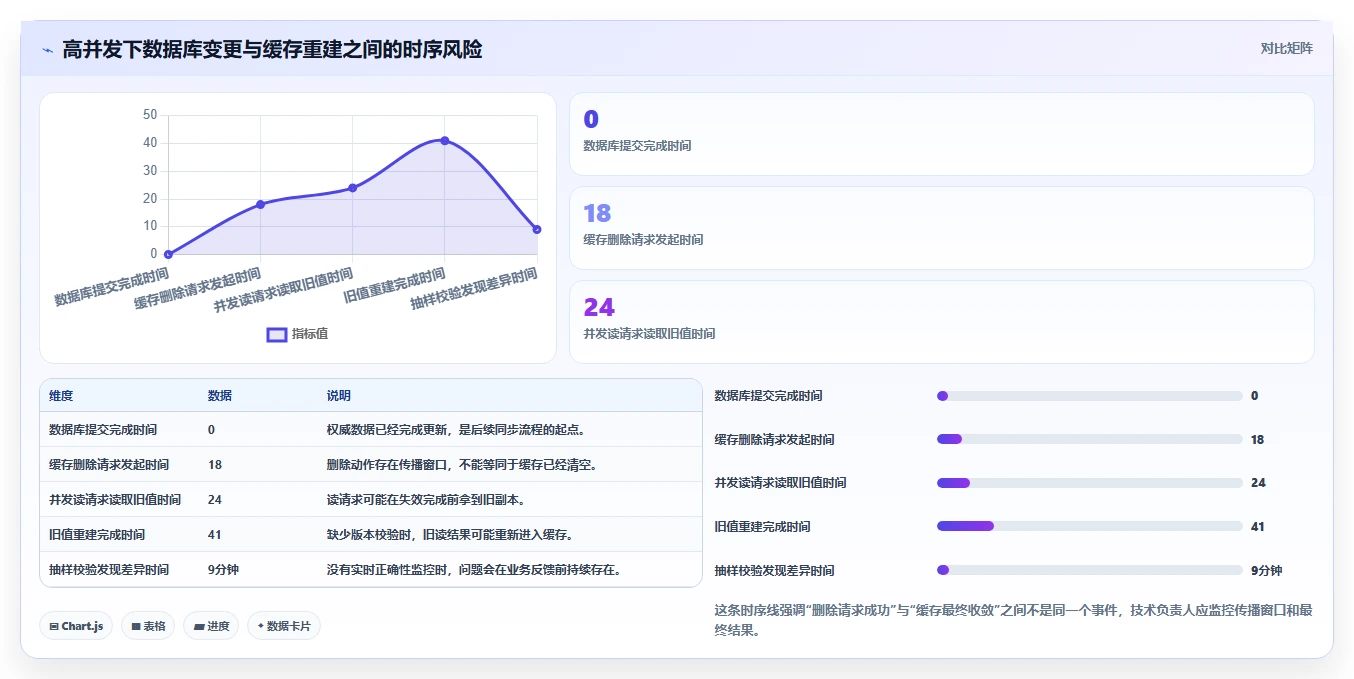Click table cell 抽样校验发现差异时间
Image resolution: width=1354 pixels, height=679 pixels.
pos(109,569)
